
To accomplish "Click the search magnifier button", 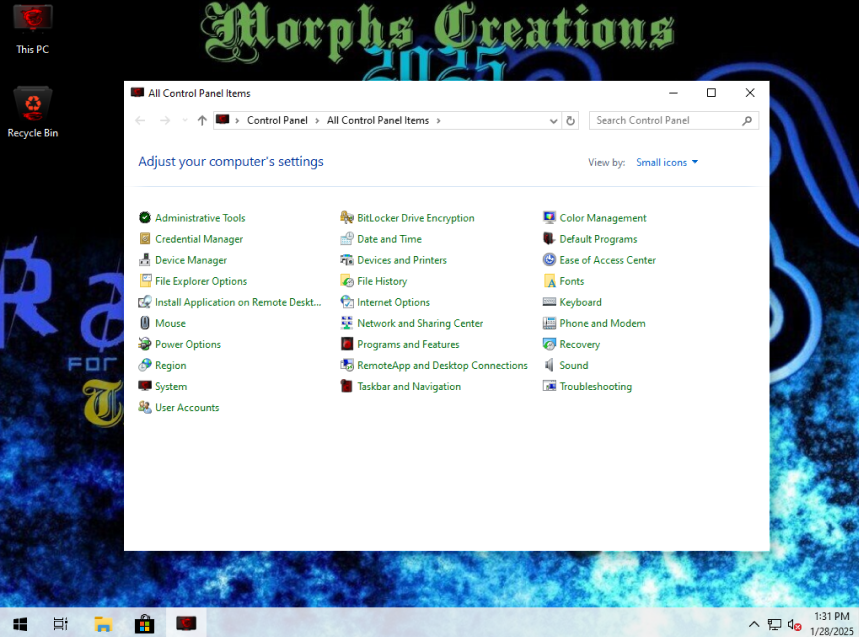I will click(747, 120).
